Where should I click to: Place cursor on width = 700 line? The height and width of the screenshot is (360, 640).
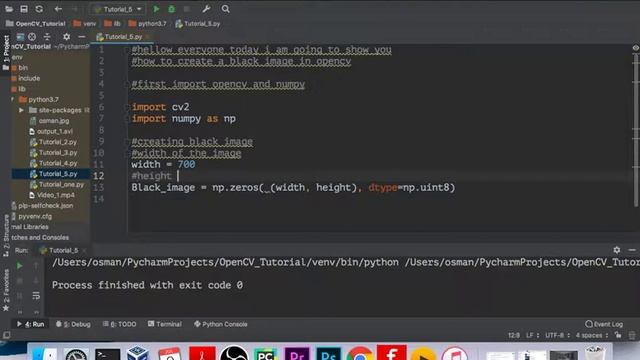[x=163, y=164]
